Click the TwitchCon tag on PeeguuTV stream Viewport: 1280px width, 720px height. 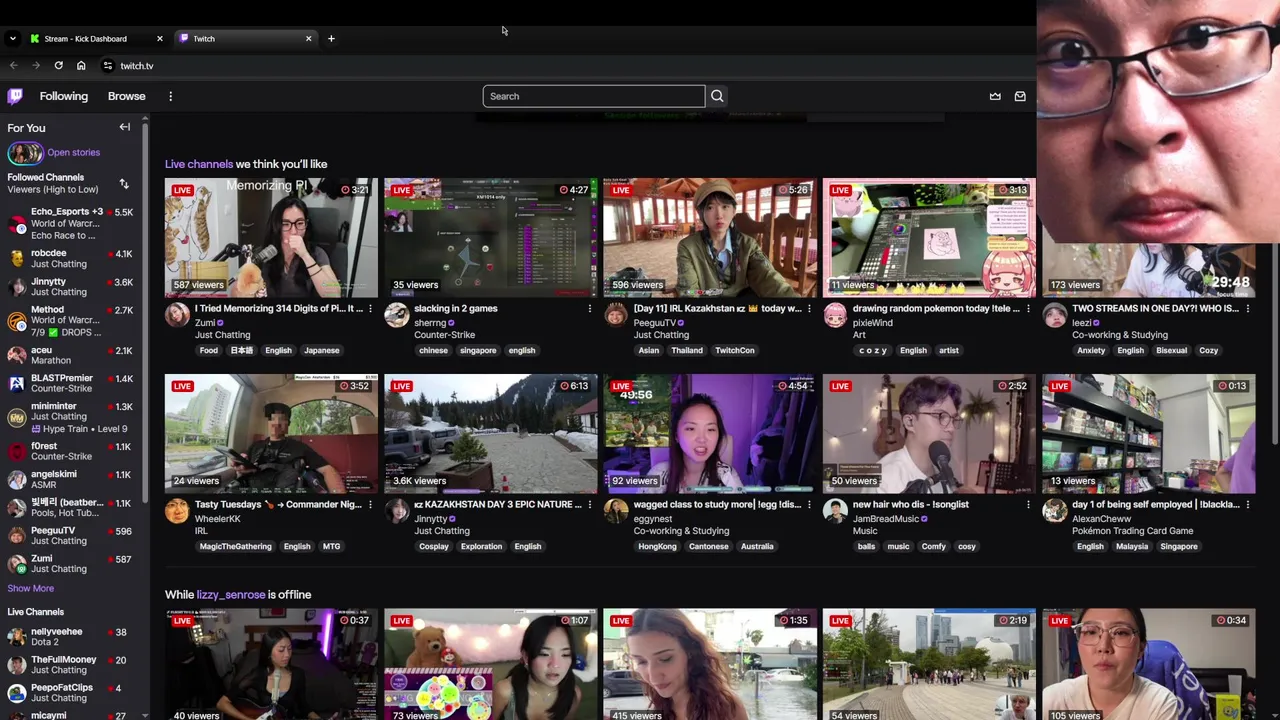[735, 351]
